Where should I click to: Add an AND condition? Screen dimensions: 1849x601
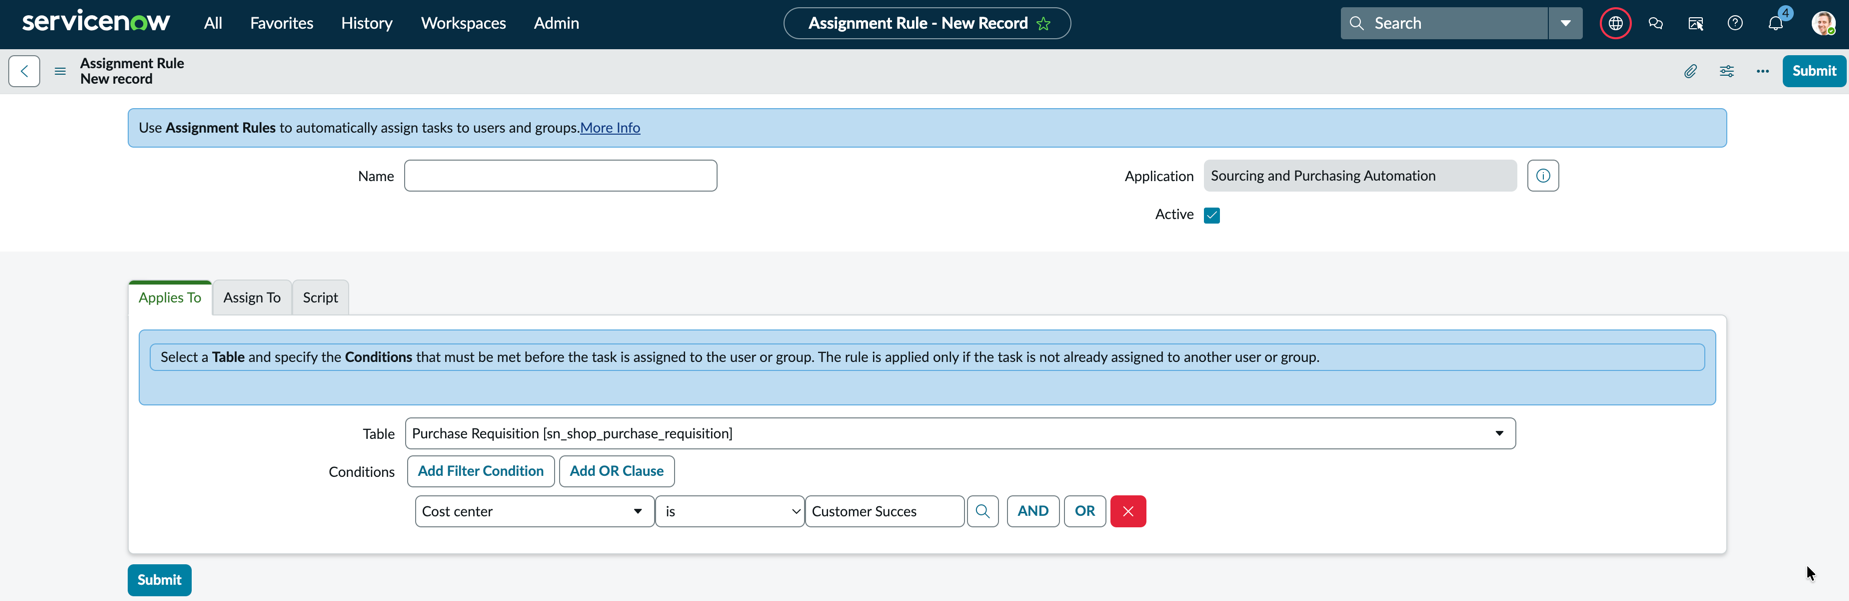pyautogui.click(x=1033, y=511)
